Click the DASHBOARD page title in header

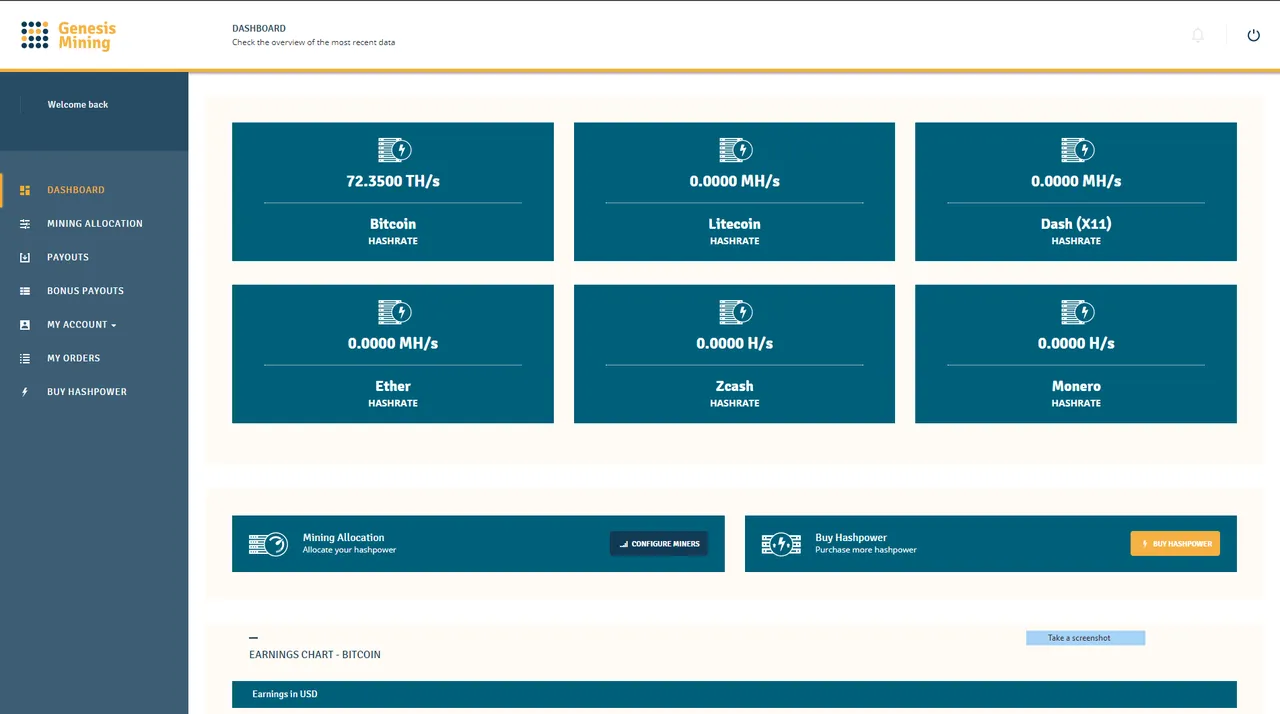(x=259, y=29)
